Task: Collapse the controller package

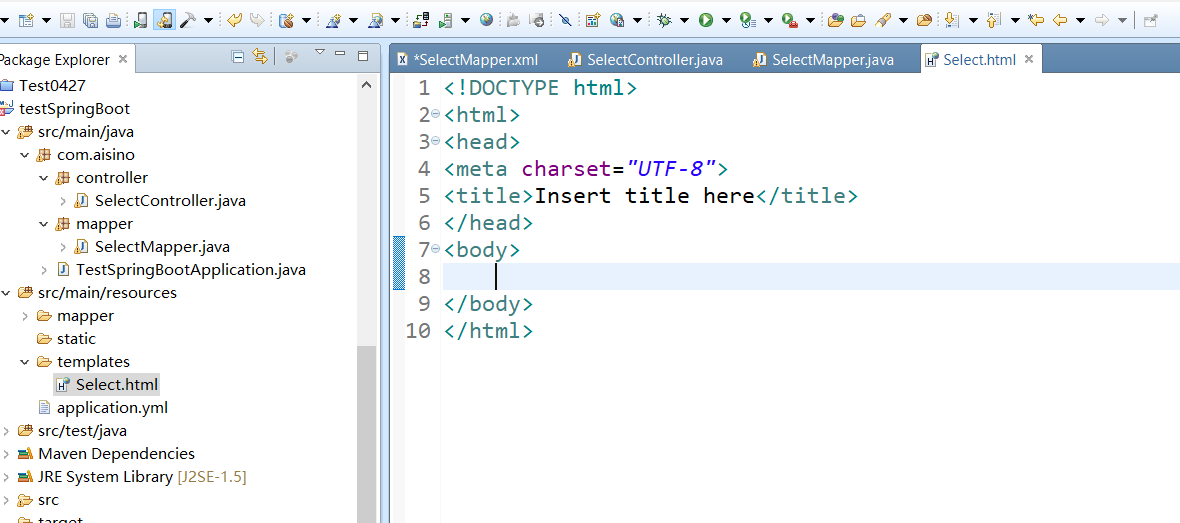Action: pyautogui.click(x=44, y=178)
